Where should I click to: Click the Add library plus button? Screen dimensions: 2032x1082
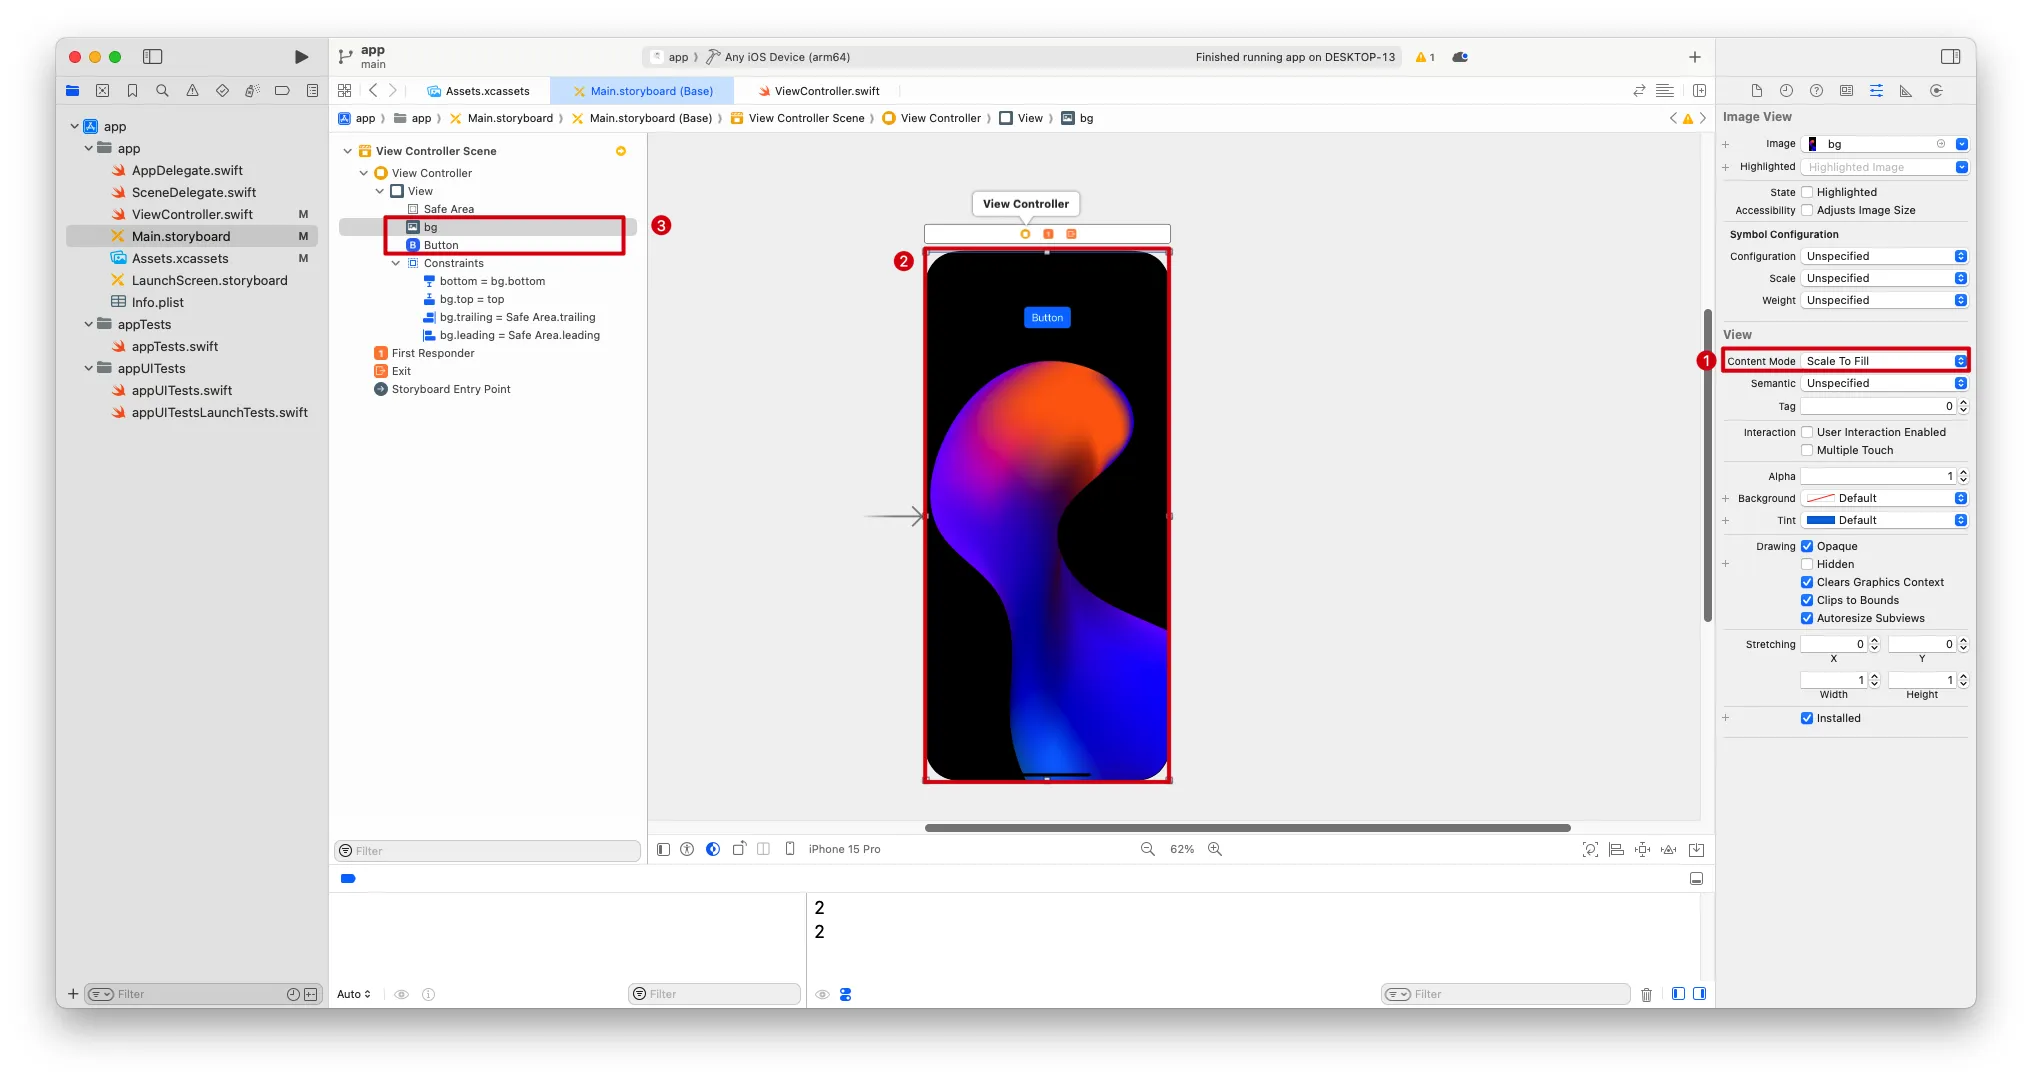(x=1694, y=57)
